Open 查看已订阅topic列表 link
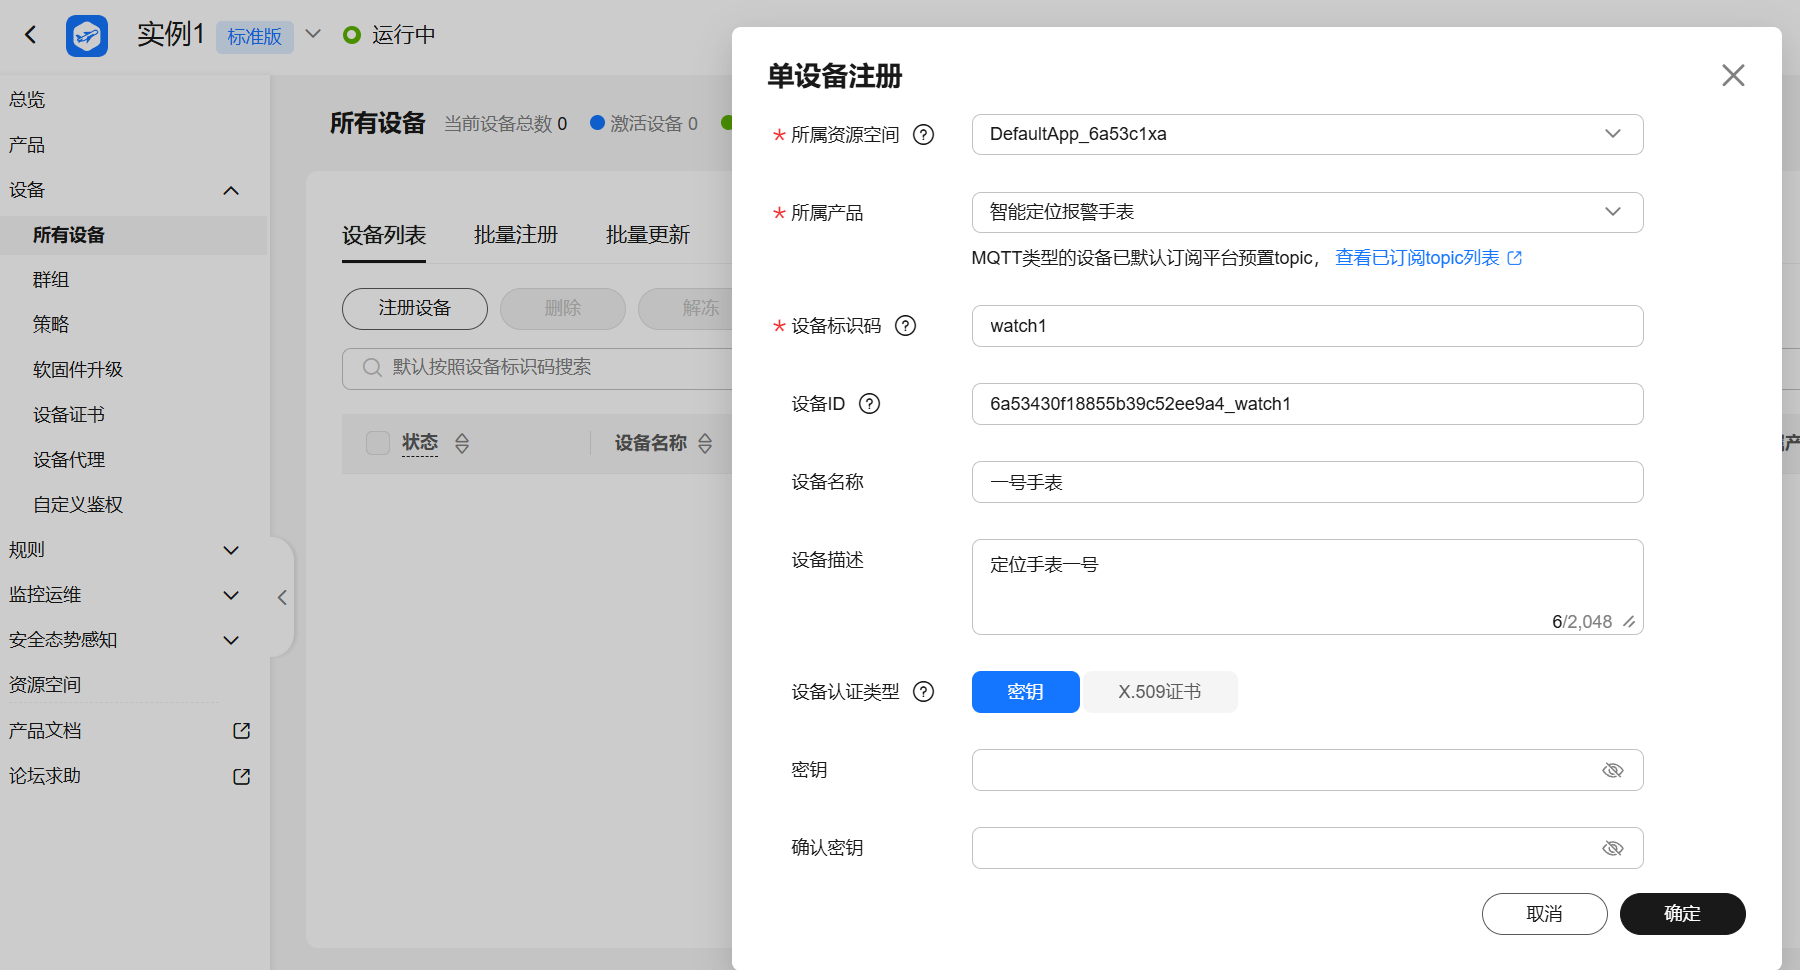The width and height of the screenshot is (1800, 970). pos(1429,258)
